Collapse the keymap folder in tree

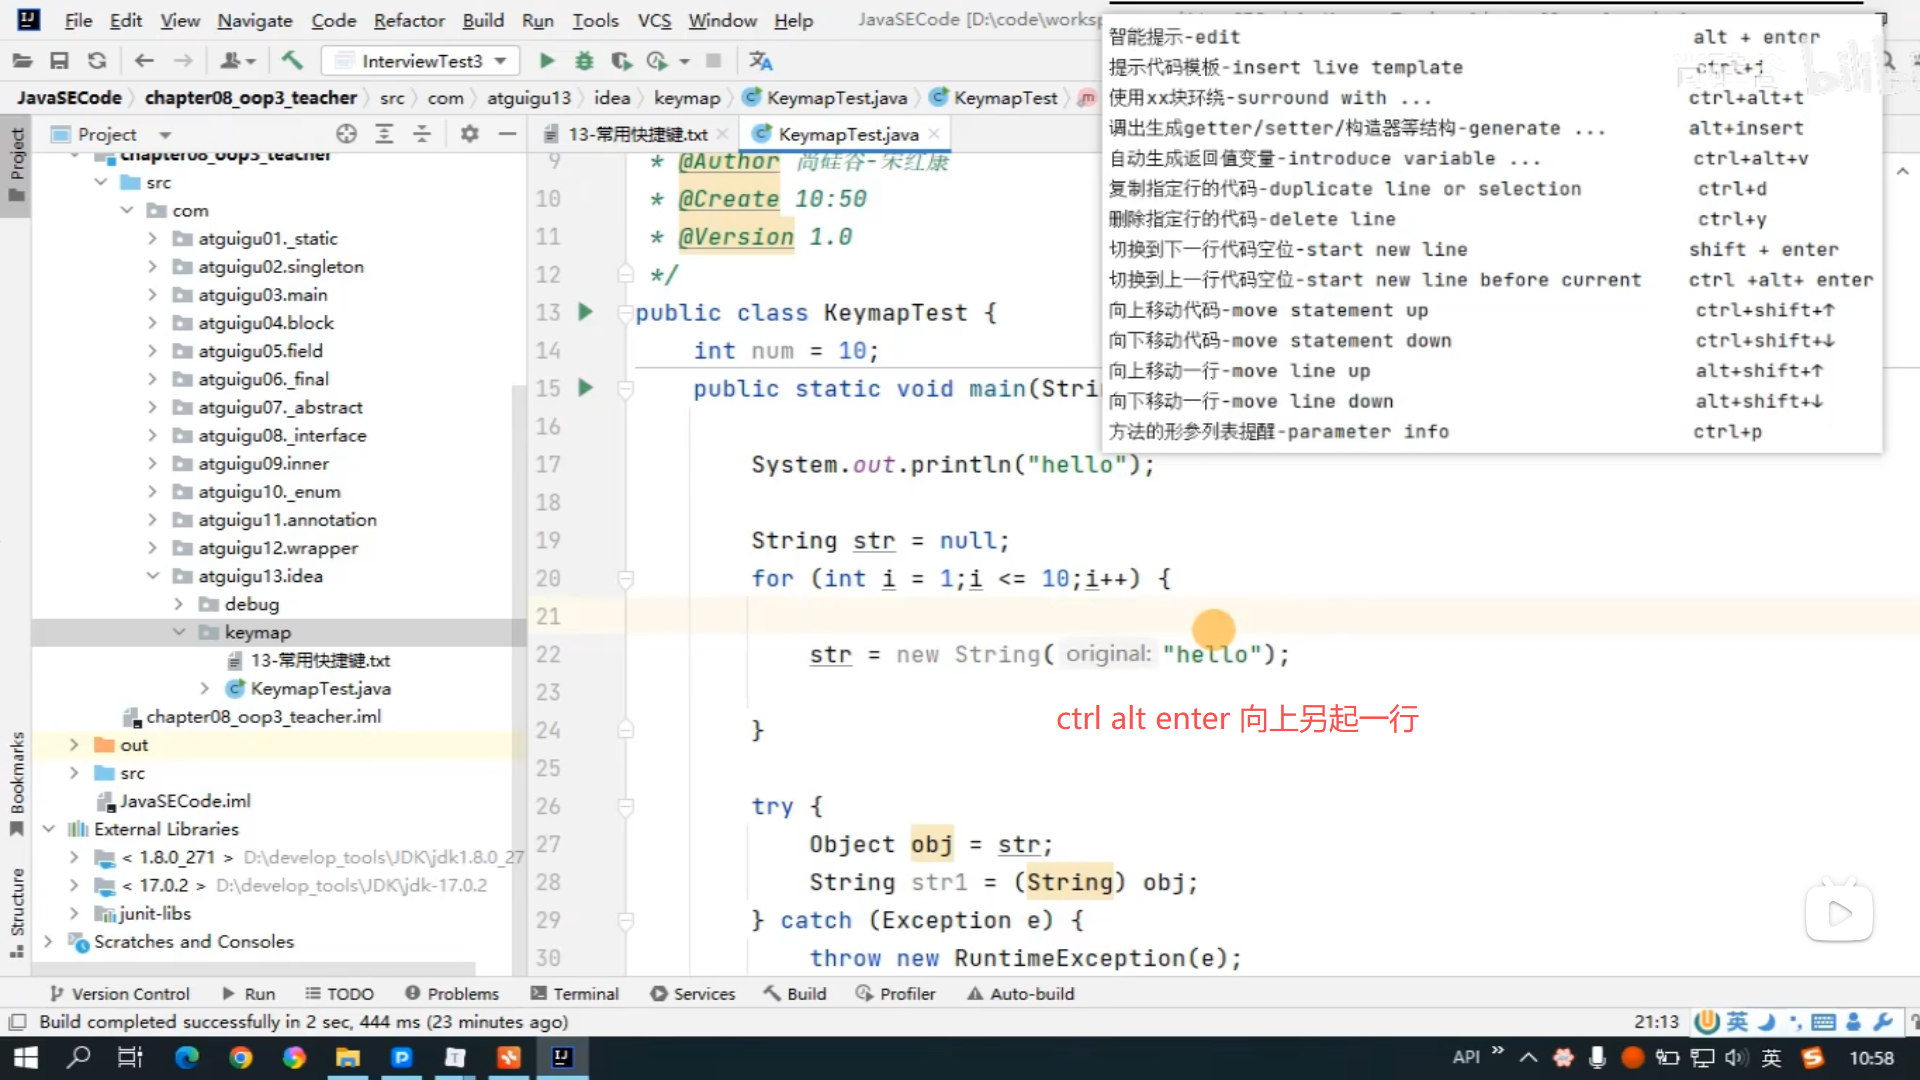(179, 632)
